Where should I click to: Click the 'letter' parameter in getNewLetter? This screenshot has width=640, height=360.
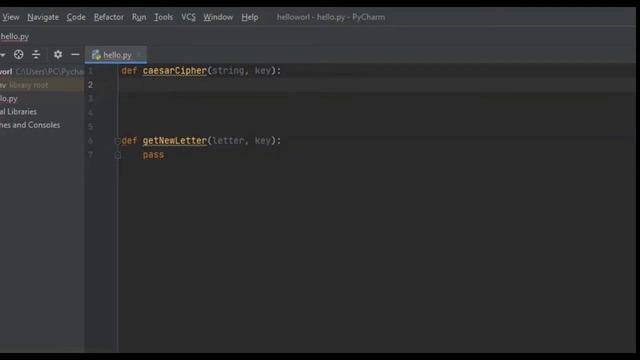pos(228,140)
